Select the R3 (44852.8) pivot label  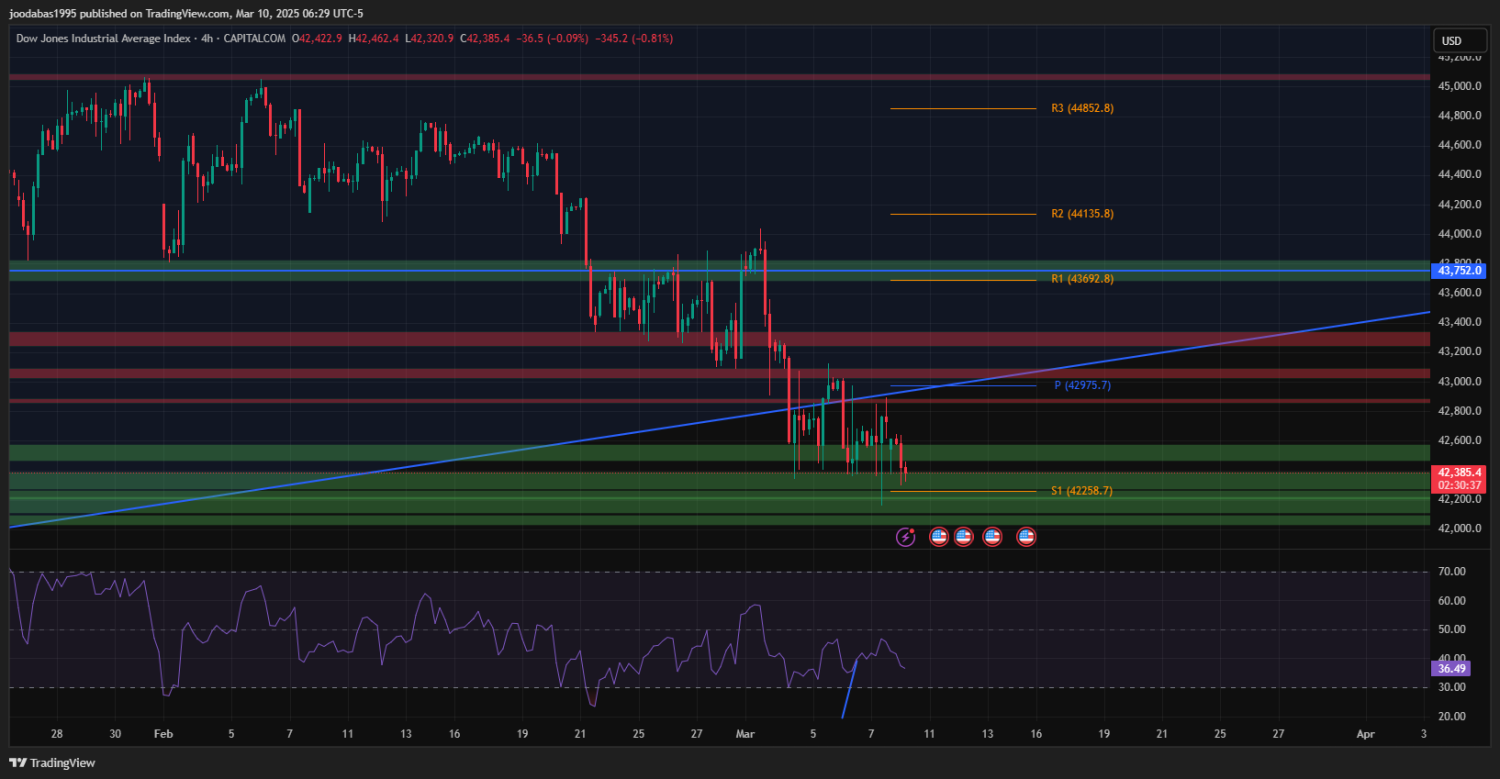click(x=1082, y=108)
